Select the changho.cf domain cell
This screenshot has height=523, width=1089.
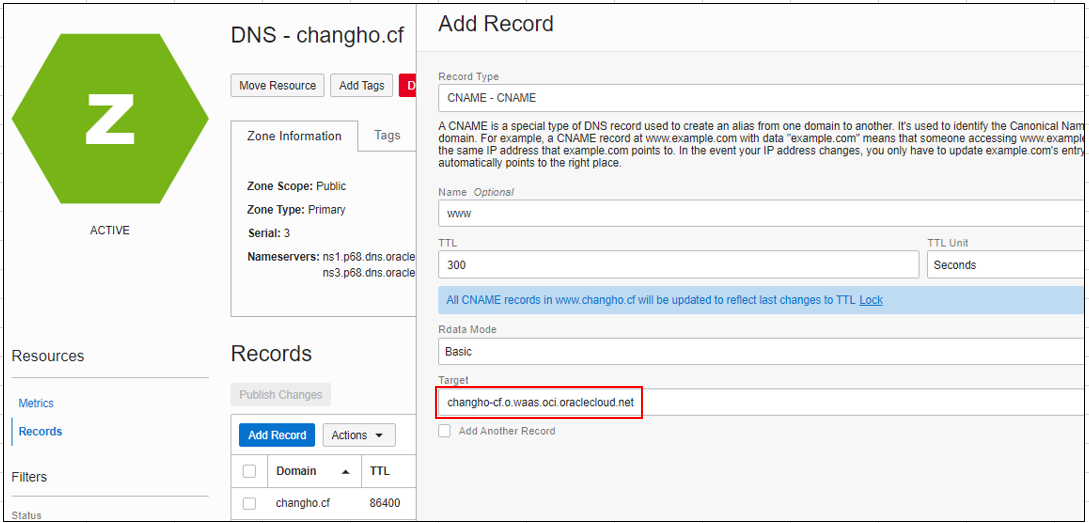tap(305, 503)
